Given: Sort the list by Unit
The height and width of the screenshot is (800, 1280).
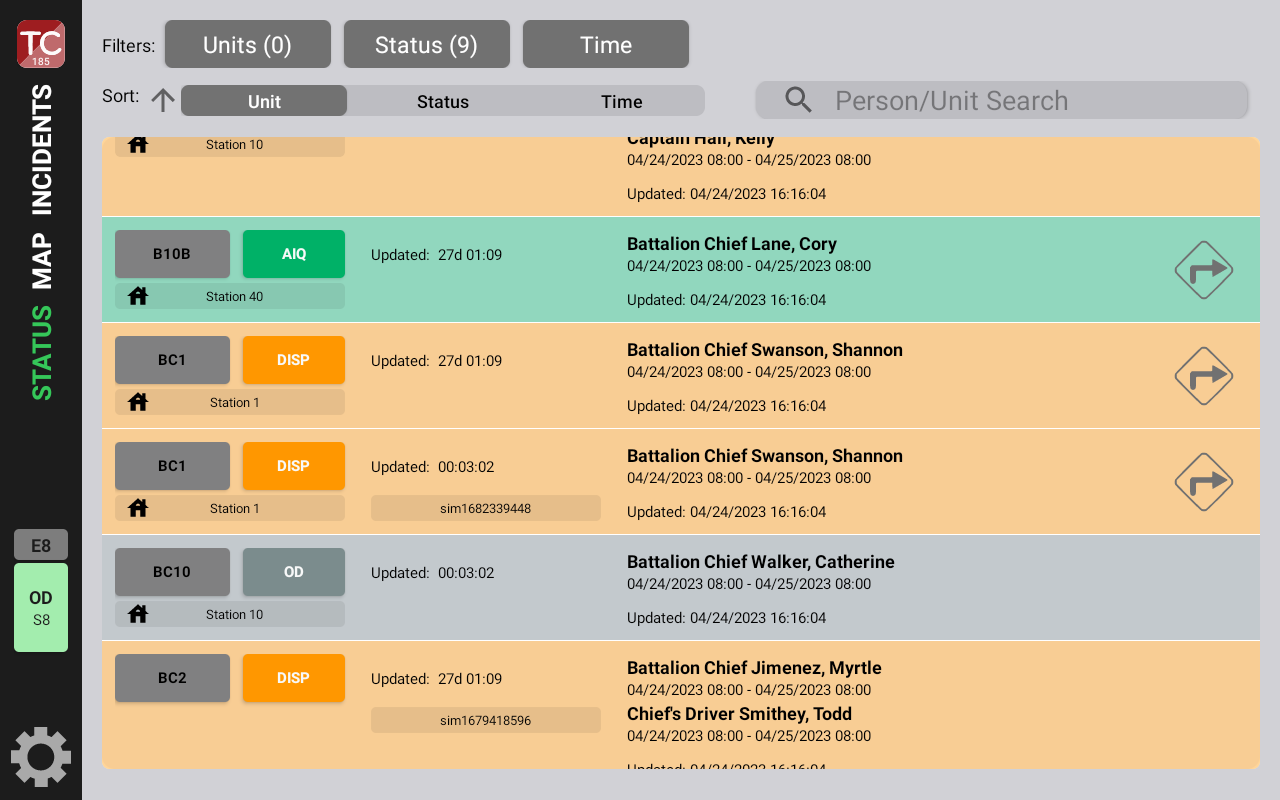Looking at the screenshot, I should [x=264, y=101].
